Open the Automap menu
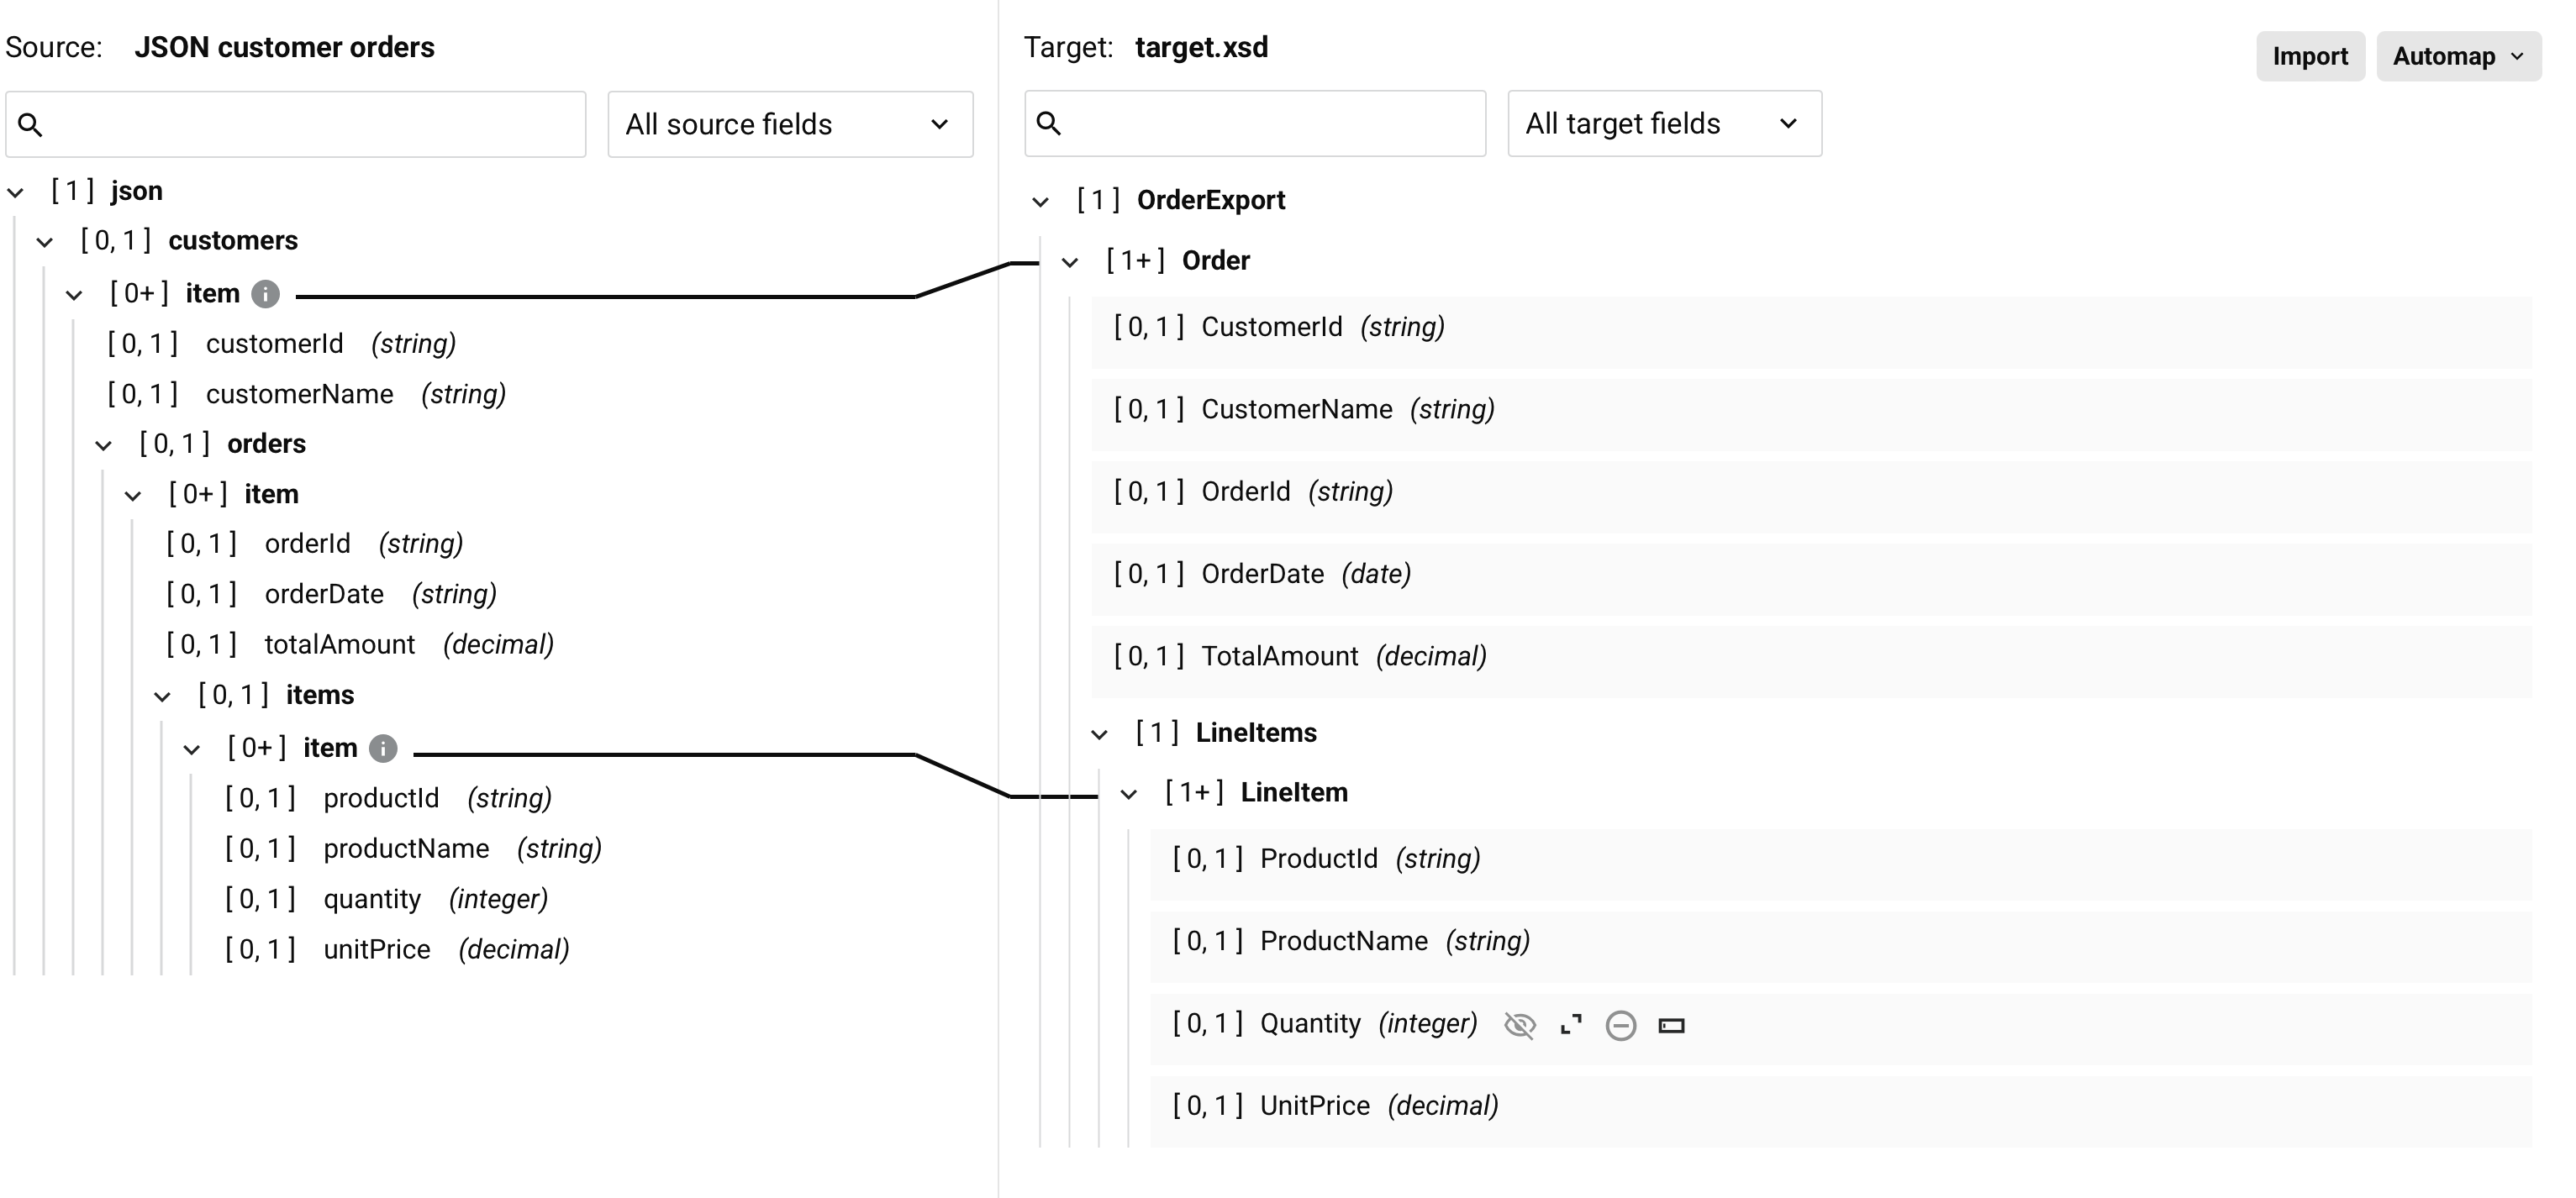This screenshot has width=2576, height=1198. click(x=2458, y=56)
